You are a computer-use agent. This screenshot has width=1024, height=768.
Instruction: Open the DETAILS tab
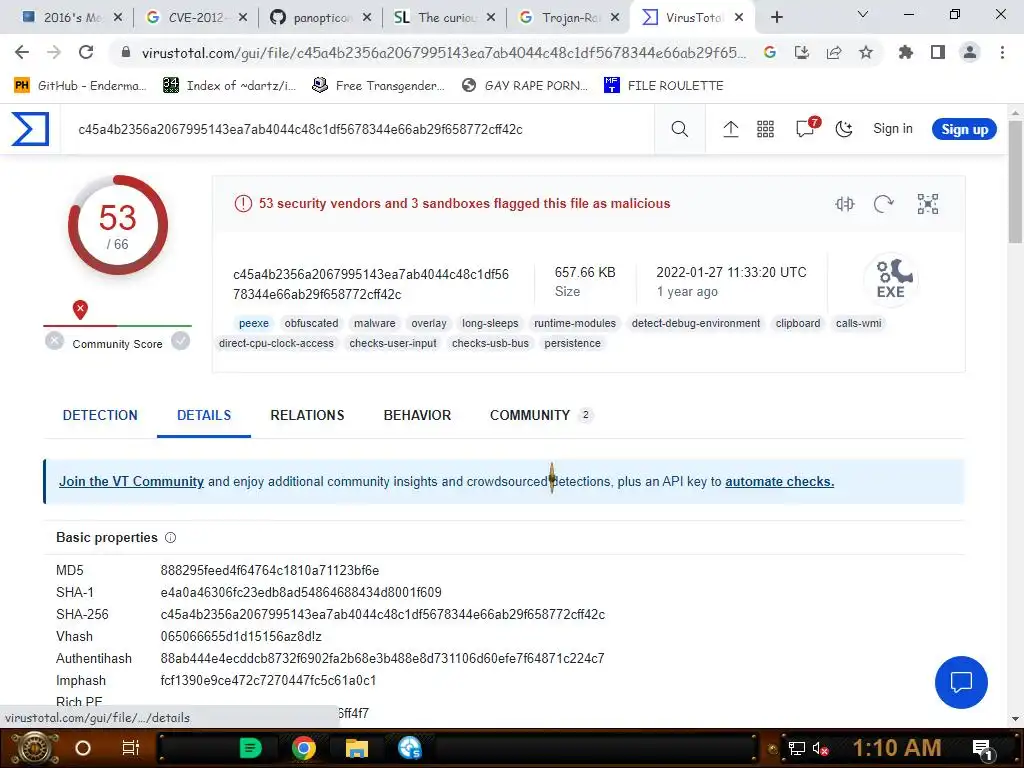pos(204,415)
